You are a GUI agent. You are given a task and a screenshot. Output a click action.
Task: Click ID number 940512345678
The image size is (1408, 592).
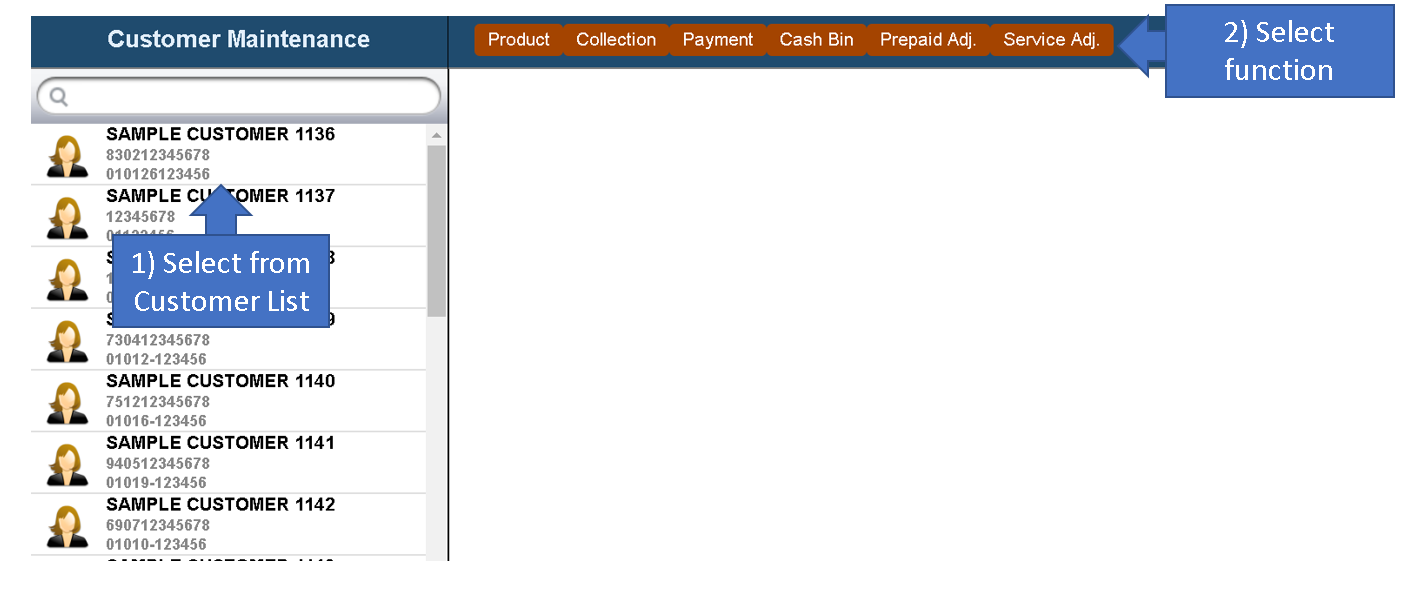158,464
